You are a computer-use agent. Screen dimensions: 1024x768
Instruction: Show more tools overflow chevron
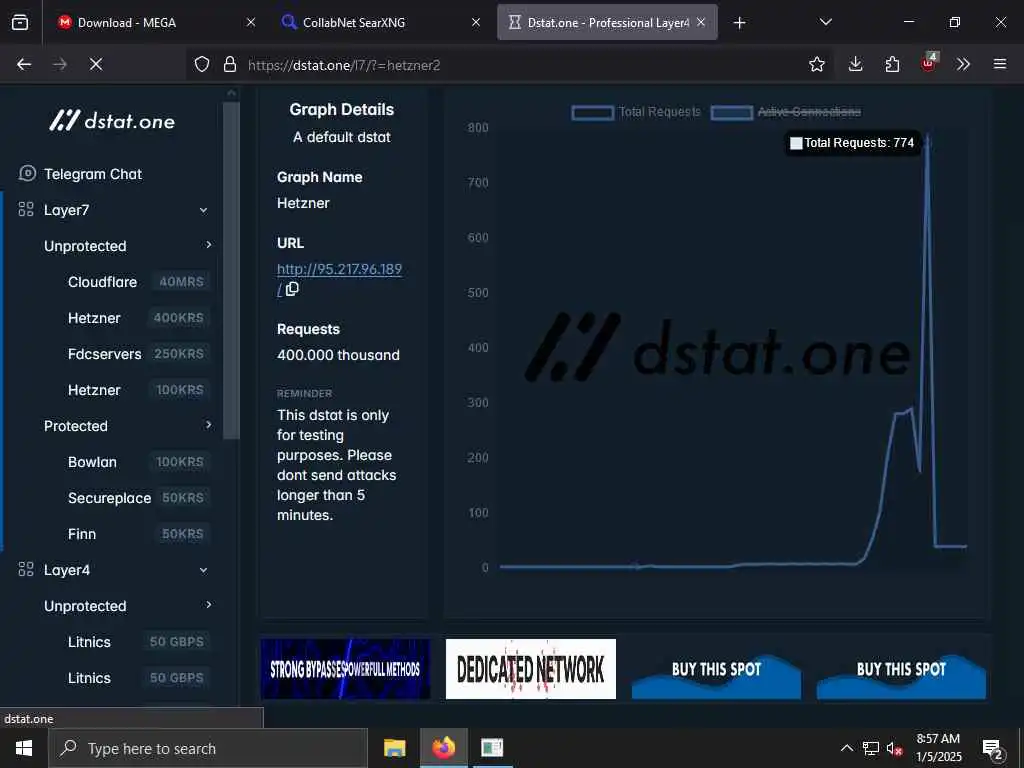963,64
